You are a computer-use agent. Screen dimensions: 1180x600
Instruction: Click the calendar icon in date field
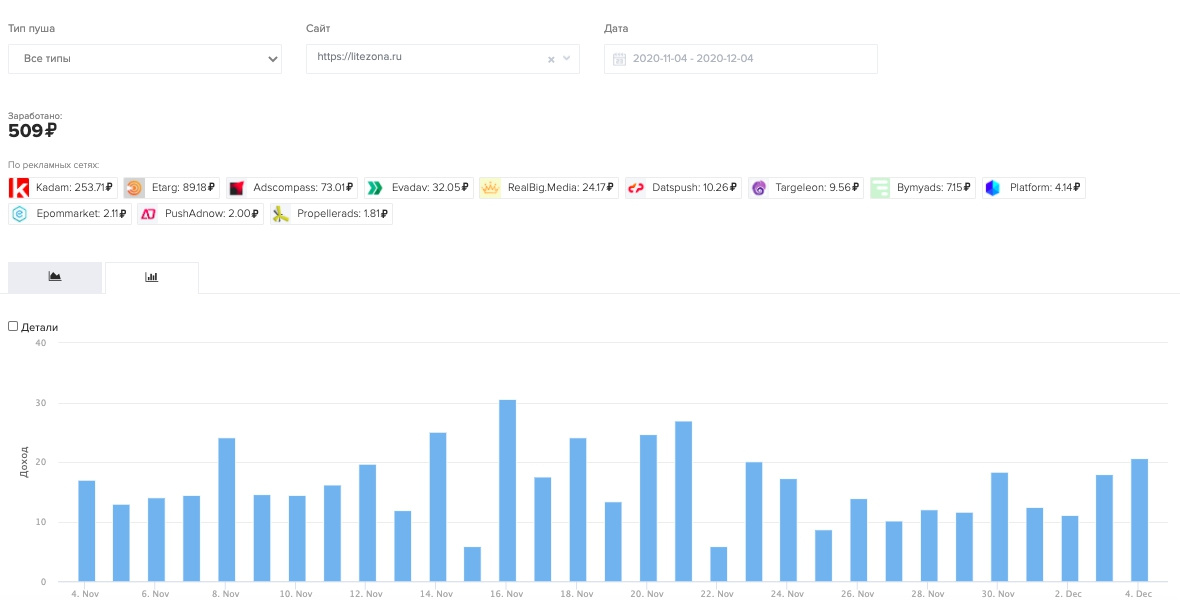click(619, 59)
